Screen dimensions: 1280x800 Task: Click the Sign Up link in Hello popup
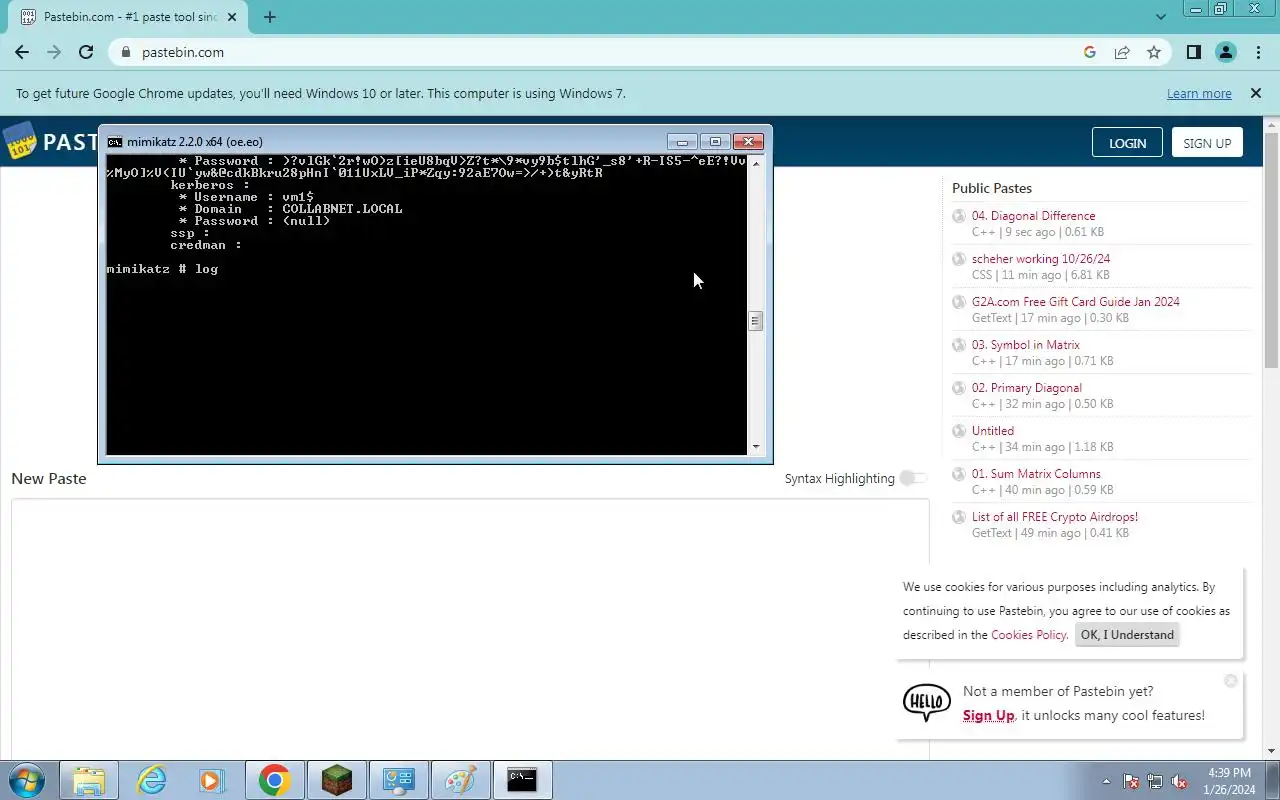[988, 715]
